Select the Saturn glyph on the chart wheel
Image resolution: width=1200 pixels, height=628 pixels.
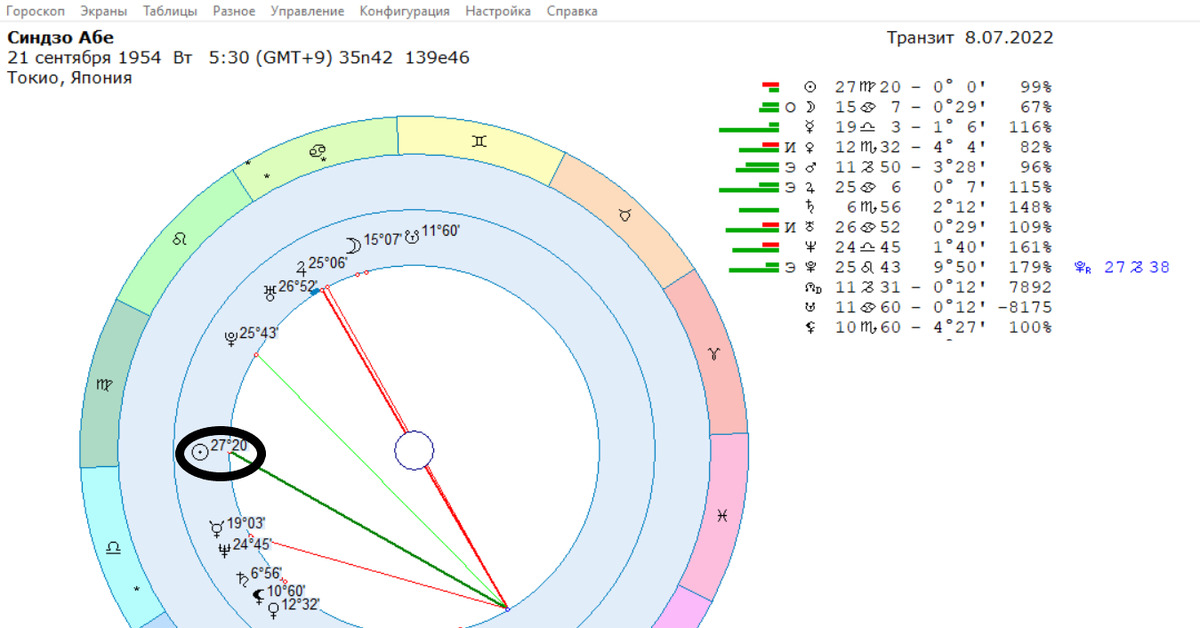pos(241,577)
